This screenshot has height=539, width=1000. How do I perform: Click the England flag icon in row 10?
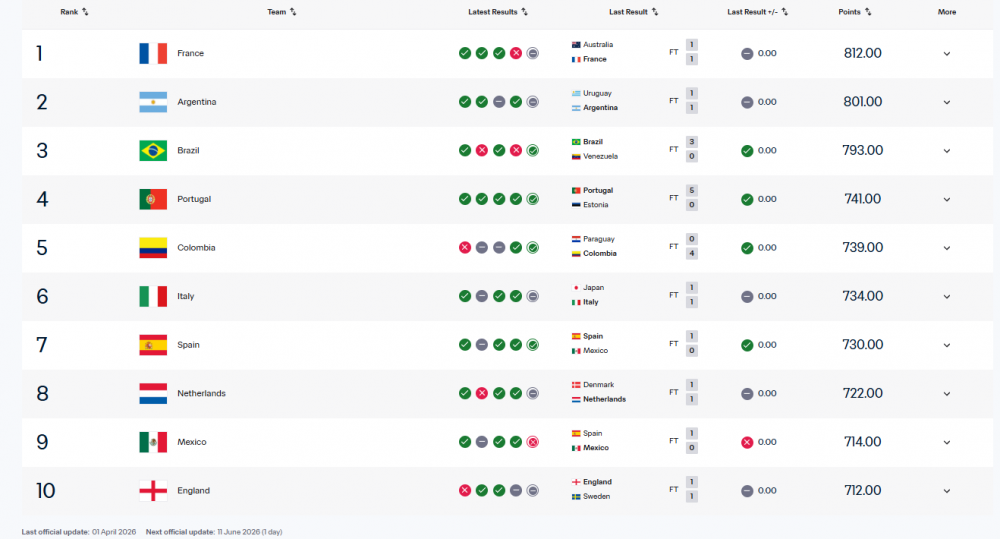coord(153,491)
